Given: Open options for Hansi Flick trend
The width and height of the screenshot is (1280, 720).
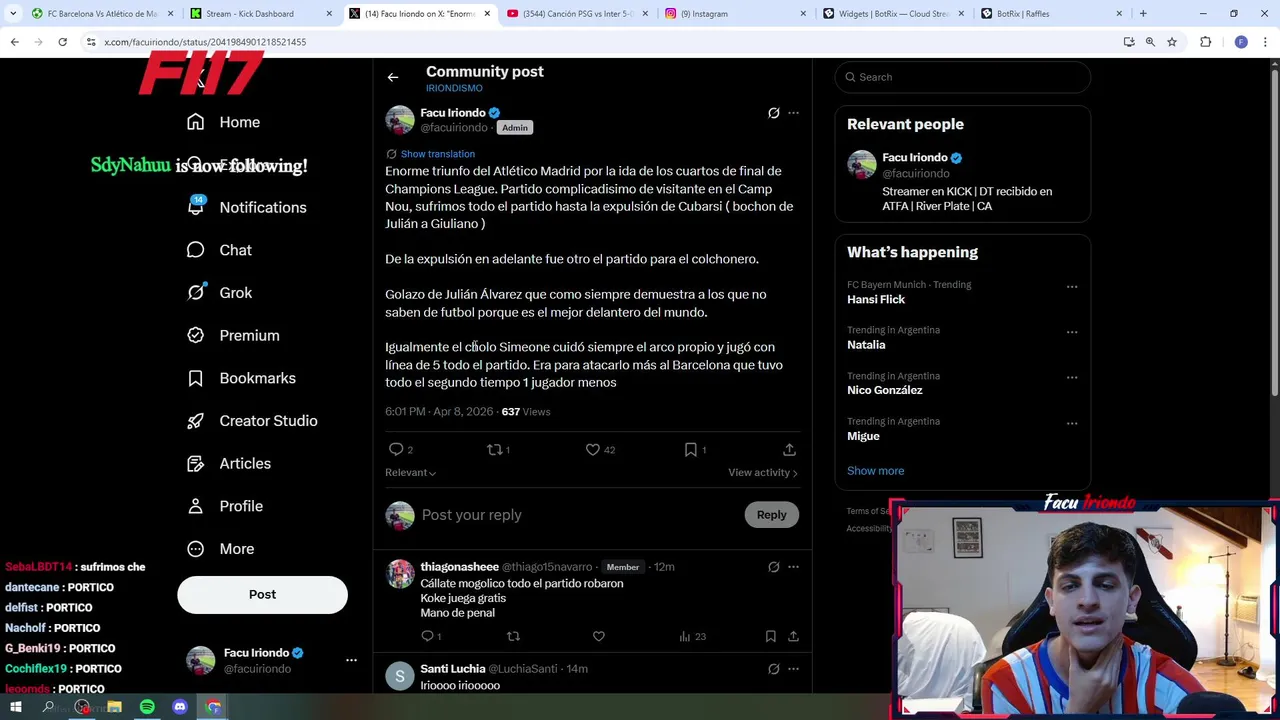Looking at the screenshot, I should (1072, 287).
